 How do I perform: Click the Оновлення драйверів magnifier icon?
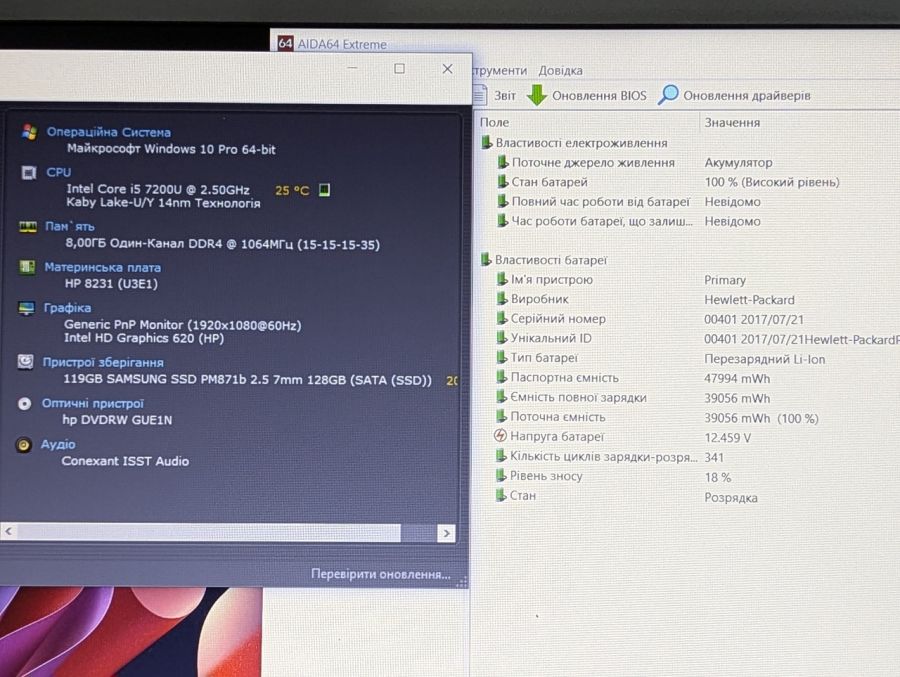point(668,95)
